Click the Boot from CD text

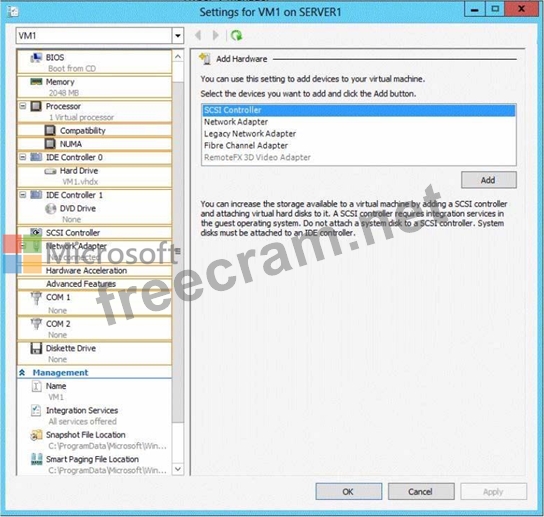tap(72, 68)
